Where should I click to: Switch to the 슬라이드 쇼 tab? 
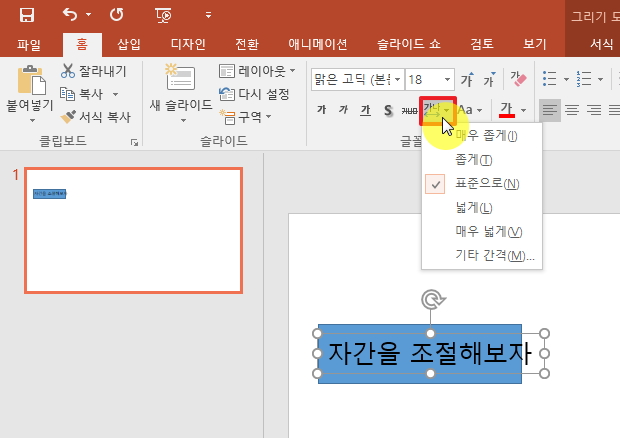(x=408, y=44)
